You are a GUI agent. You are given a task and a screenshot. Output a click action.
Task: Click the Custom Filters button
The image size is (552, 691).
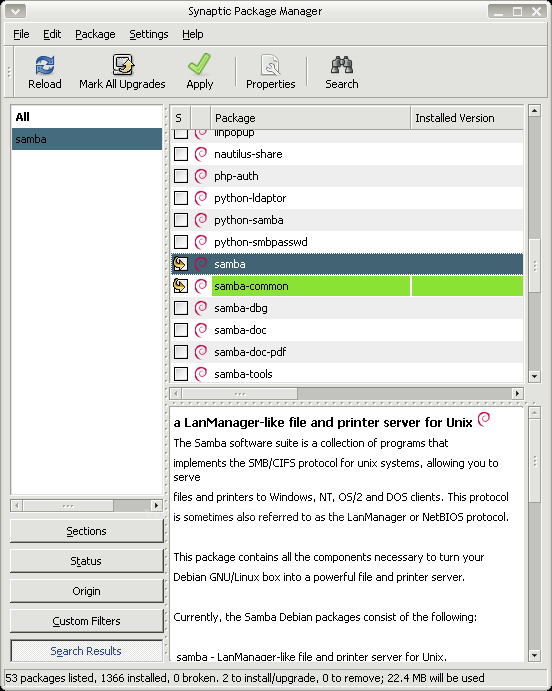point(86,621)
